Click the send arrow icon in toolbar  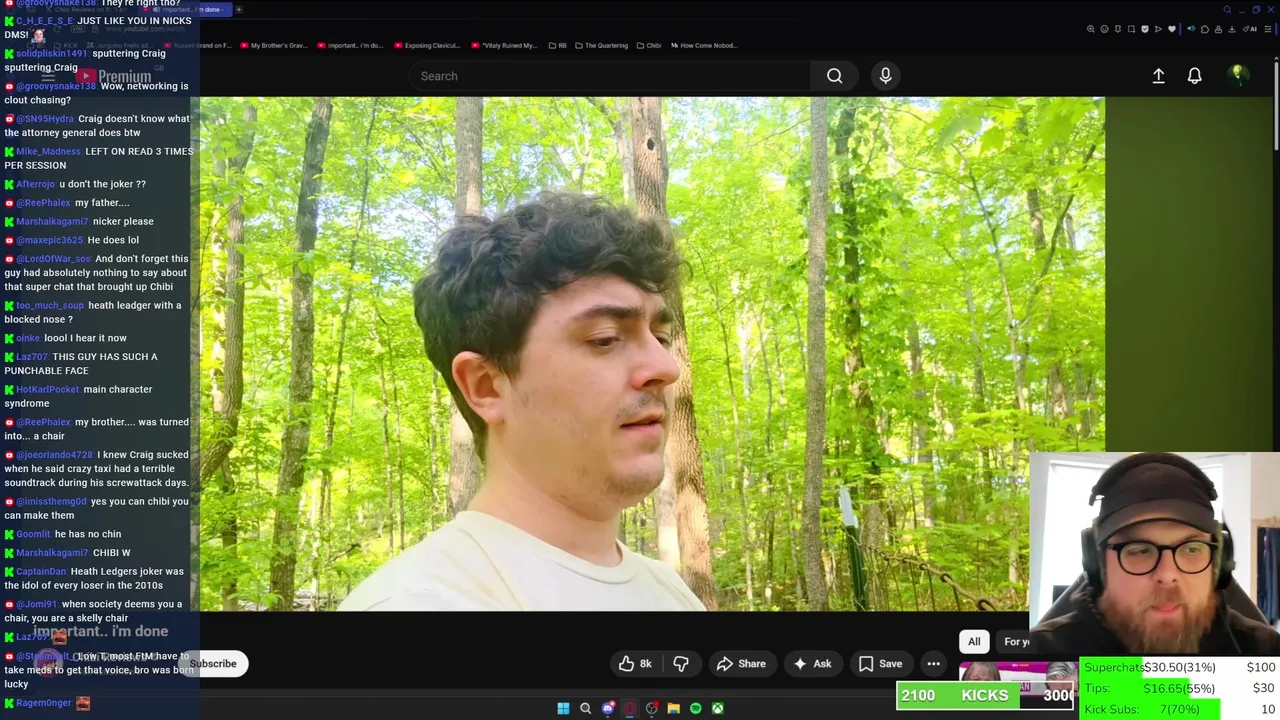[1158, 29]
